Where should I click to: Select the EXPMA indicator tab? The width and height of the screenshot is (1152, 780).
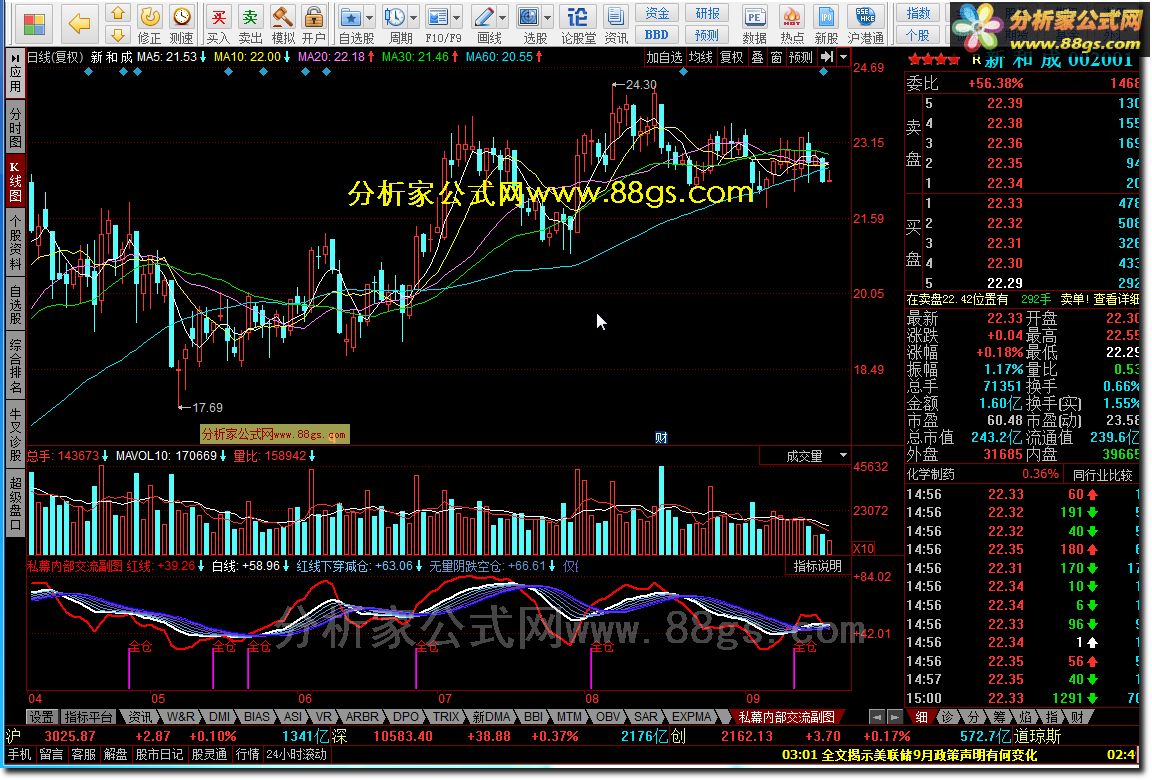(x=691, y=717)
